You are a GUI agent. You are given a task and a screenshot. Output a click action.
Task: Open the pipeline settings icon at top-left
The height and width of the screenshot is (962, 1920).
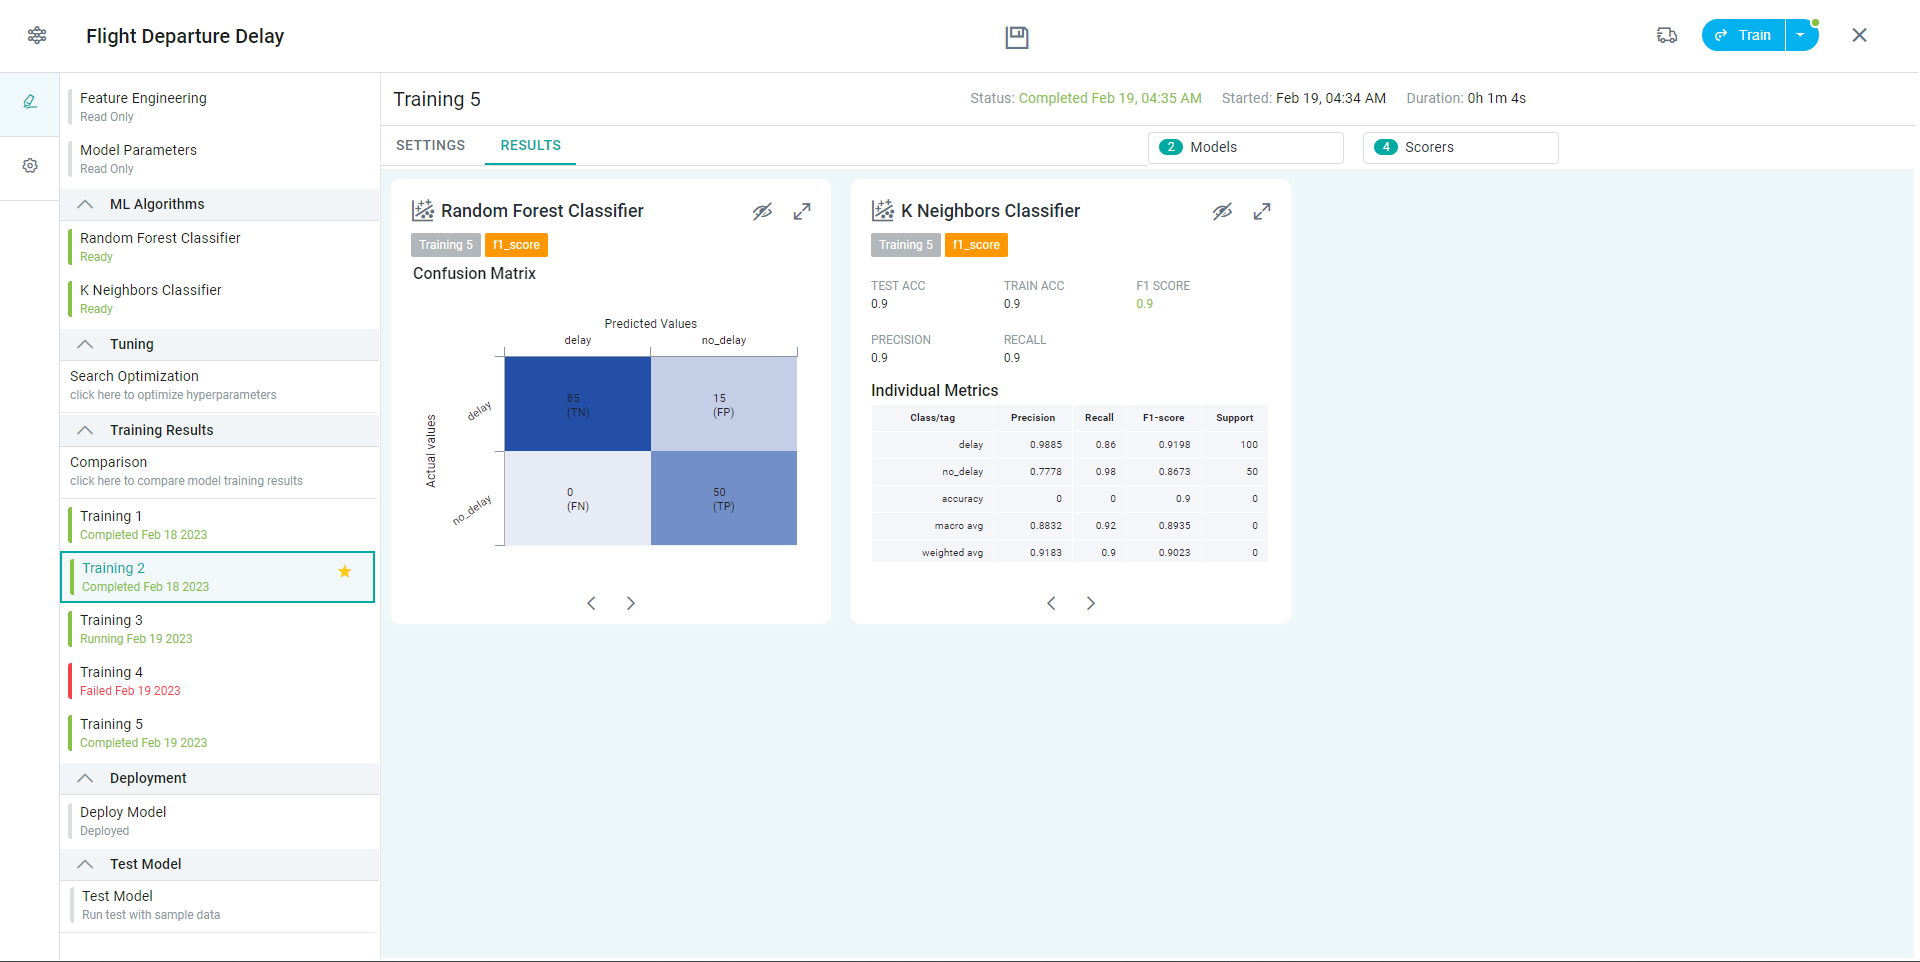pyautogui.click(x=37, y=36)
